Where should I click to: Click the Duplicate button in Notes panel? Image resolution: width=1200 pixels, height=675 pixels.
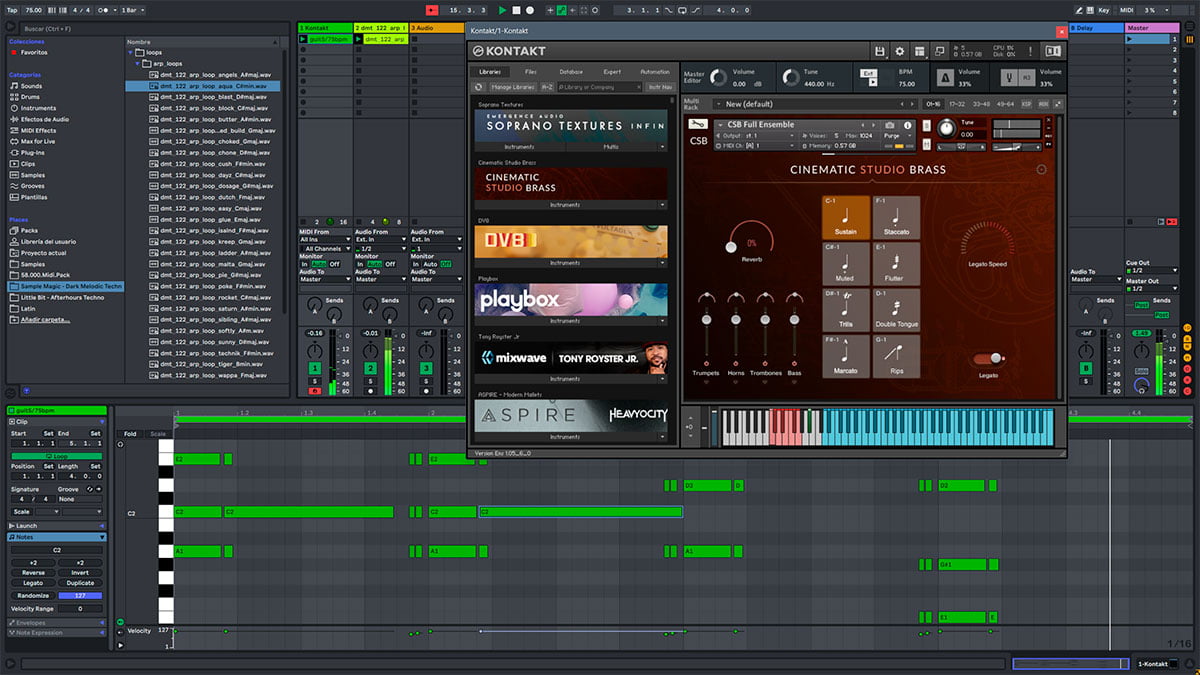[80, 583]
